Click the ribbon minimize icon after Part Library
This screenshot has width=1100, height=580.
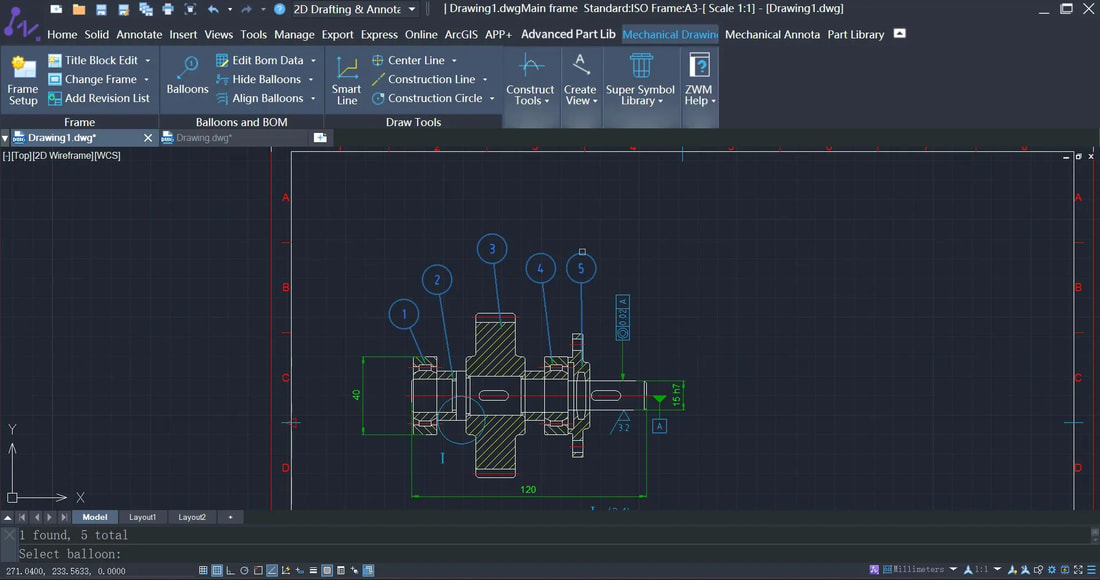899,34
